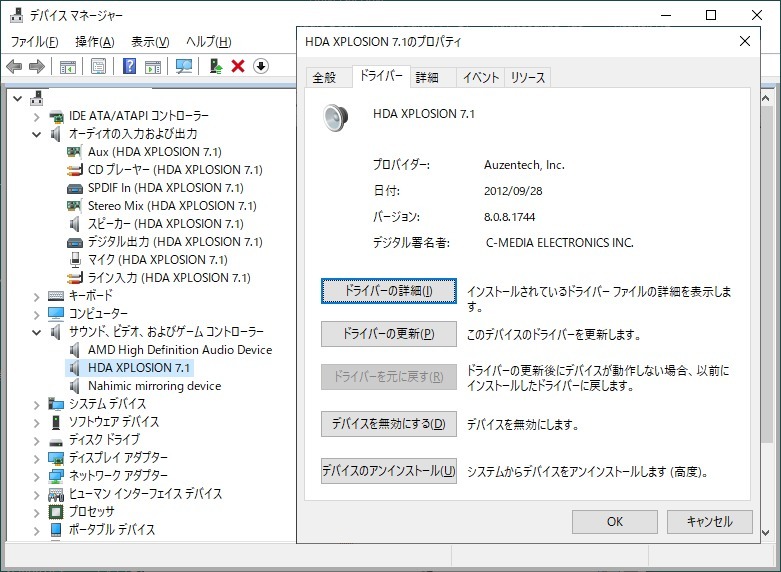This screenshot has width=781, height=572.
Task: Expand IDE ATA/ATAPI コントローラー
Action: (x=36, y=117)
